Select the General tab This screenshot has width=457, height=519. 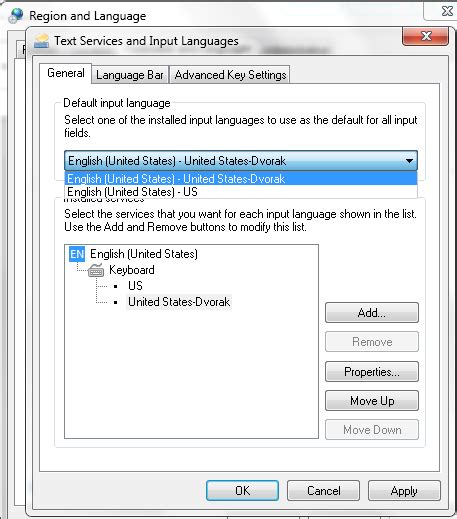[66, 73]
